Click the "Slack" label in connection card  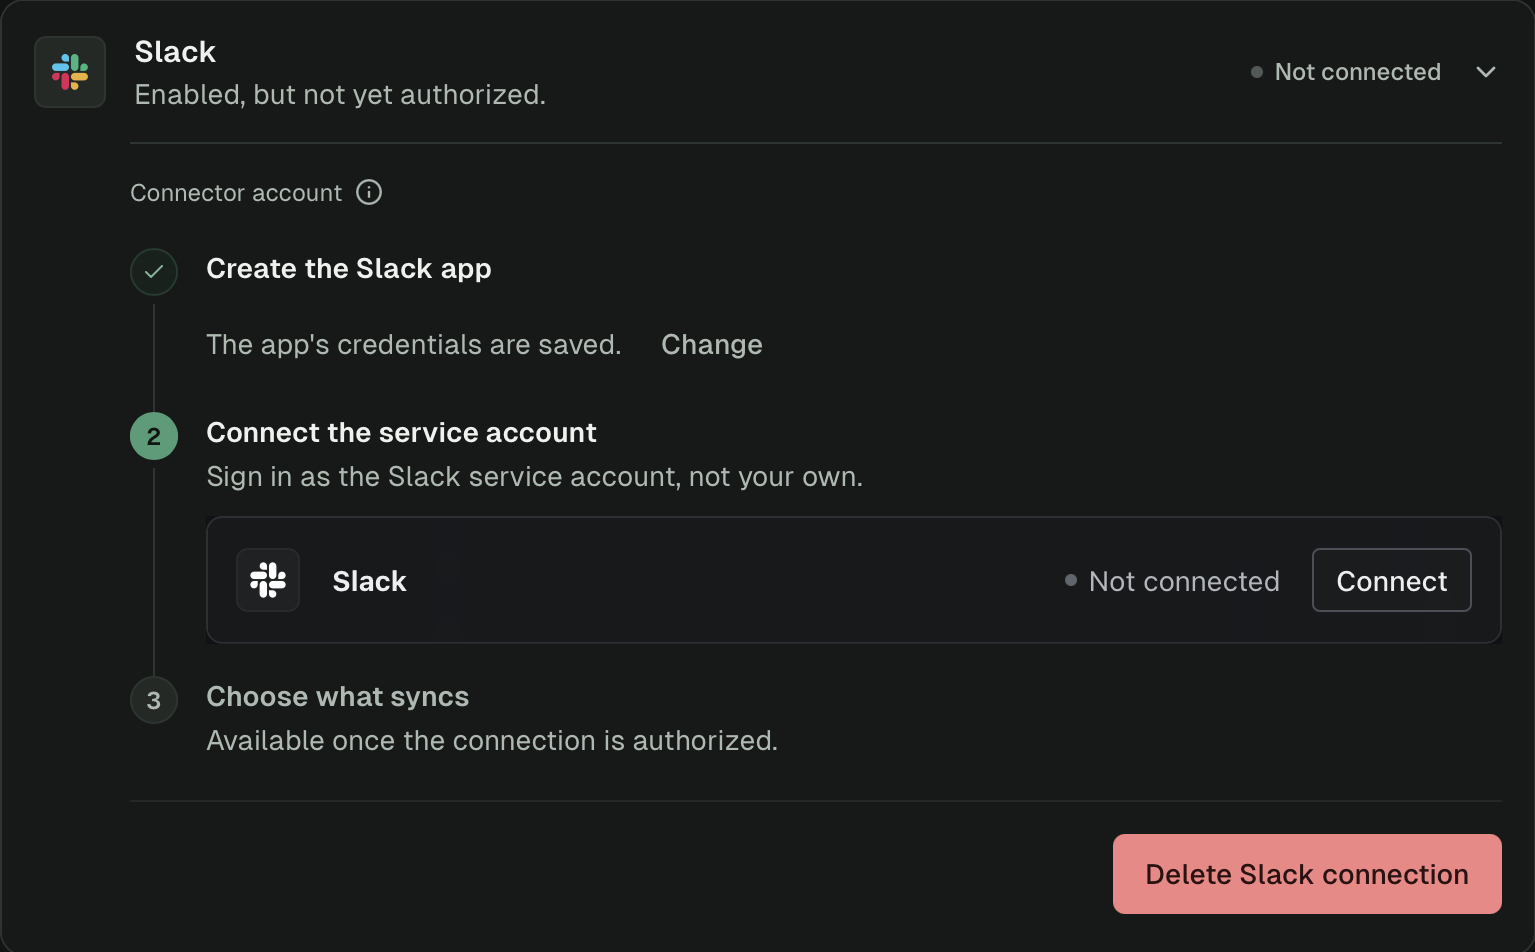[370, 581]
